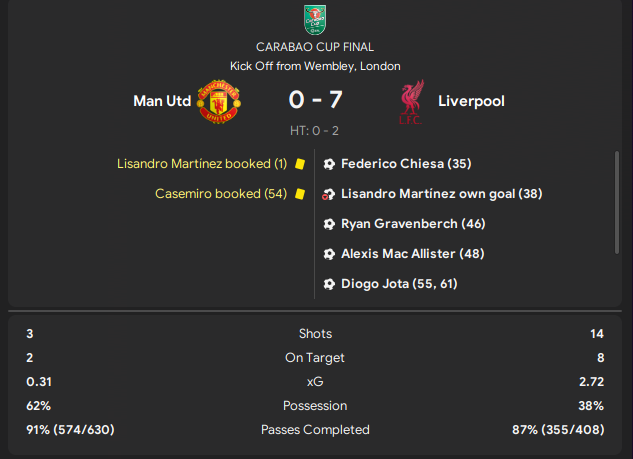Click the 0 - 7 final score
The width and height of the screenshot is (633, 459).
[316, 101]
